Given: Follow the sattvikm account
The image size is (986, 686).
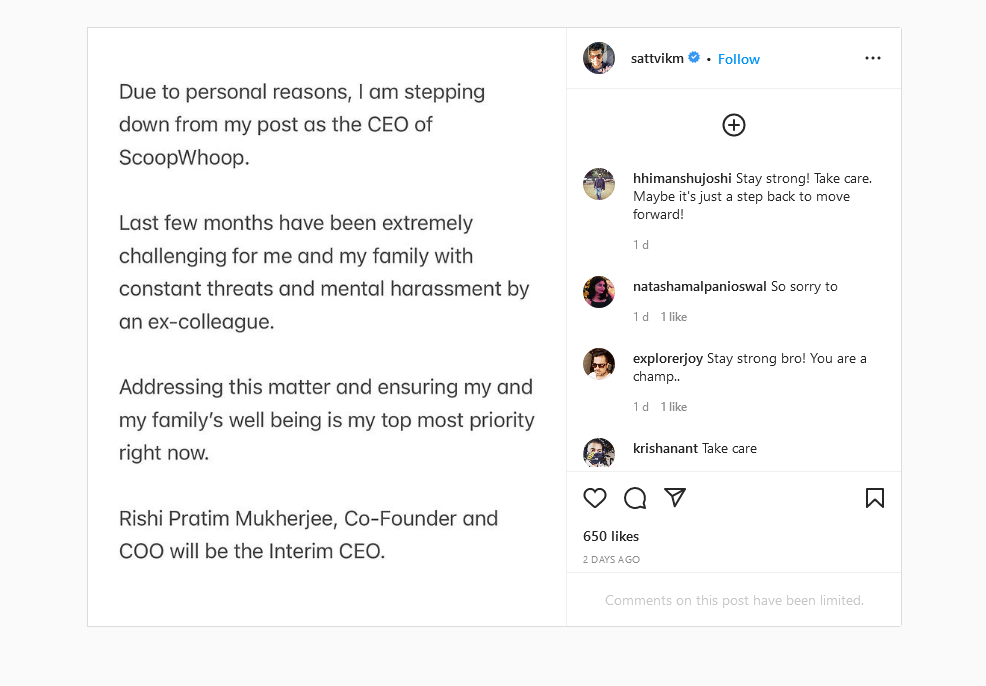Looking at the screenshot, I should point(739,59).
